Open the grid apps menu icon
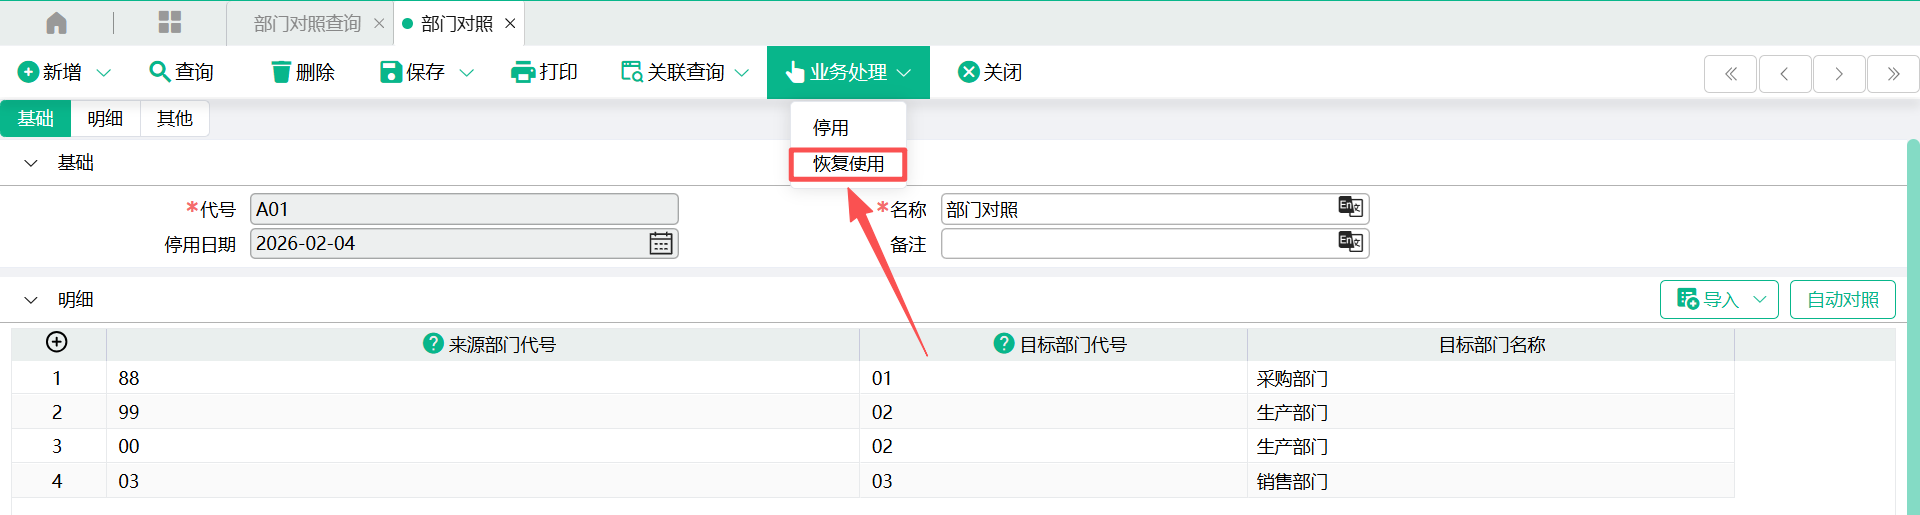1920x515 pixels. (170, 23)
